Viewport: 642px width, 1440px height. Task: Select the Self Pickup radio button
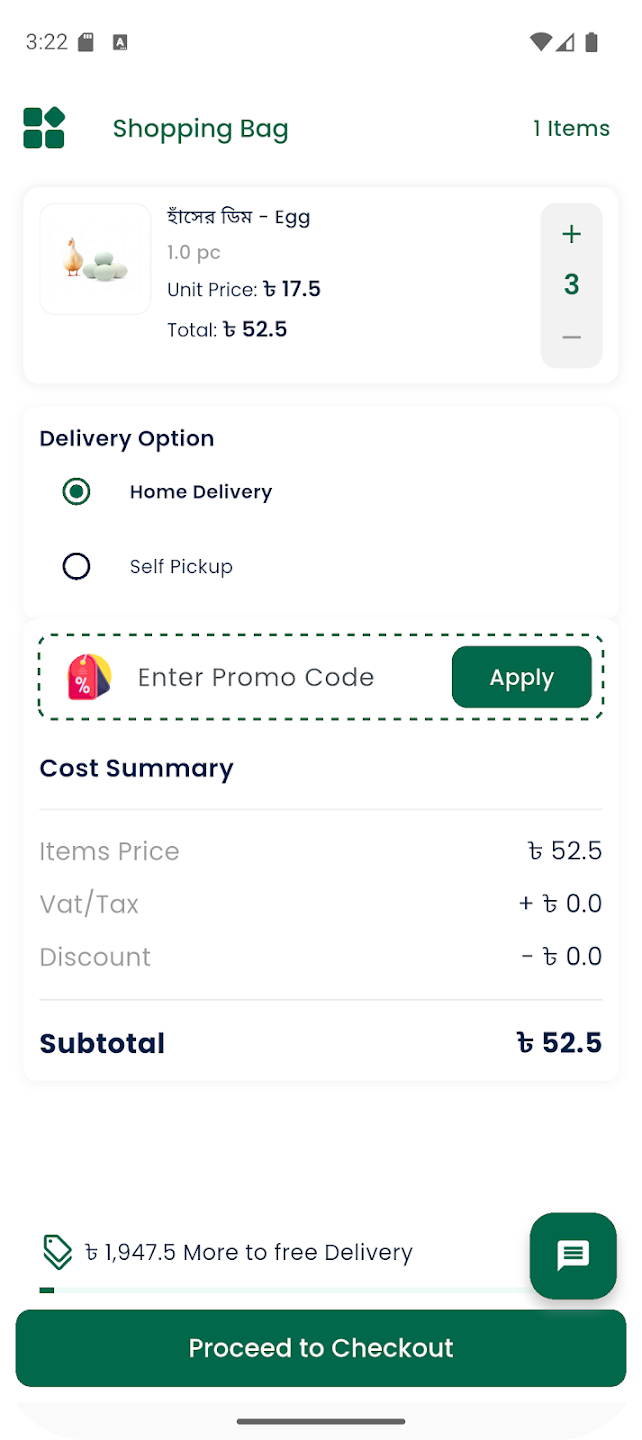(x=76, y=567)
